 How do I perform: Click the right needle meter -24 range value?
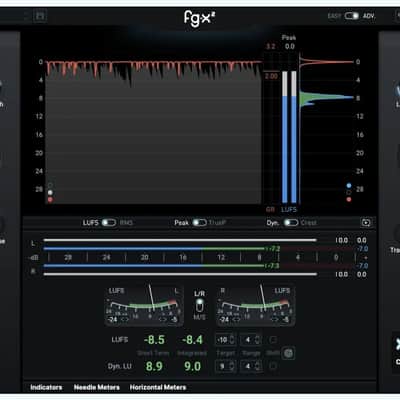(225, 319)
